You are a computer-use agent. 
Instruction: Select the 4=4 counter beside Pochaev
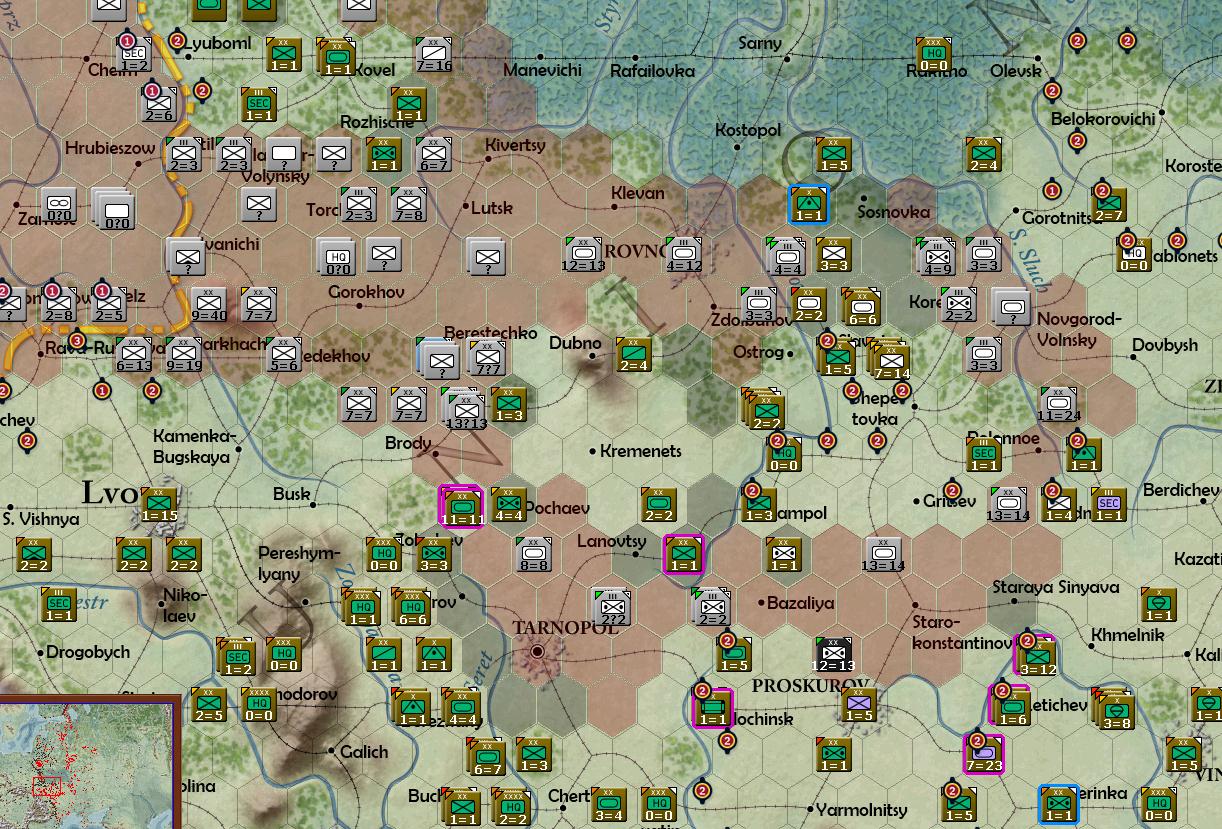coord(509,505)
